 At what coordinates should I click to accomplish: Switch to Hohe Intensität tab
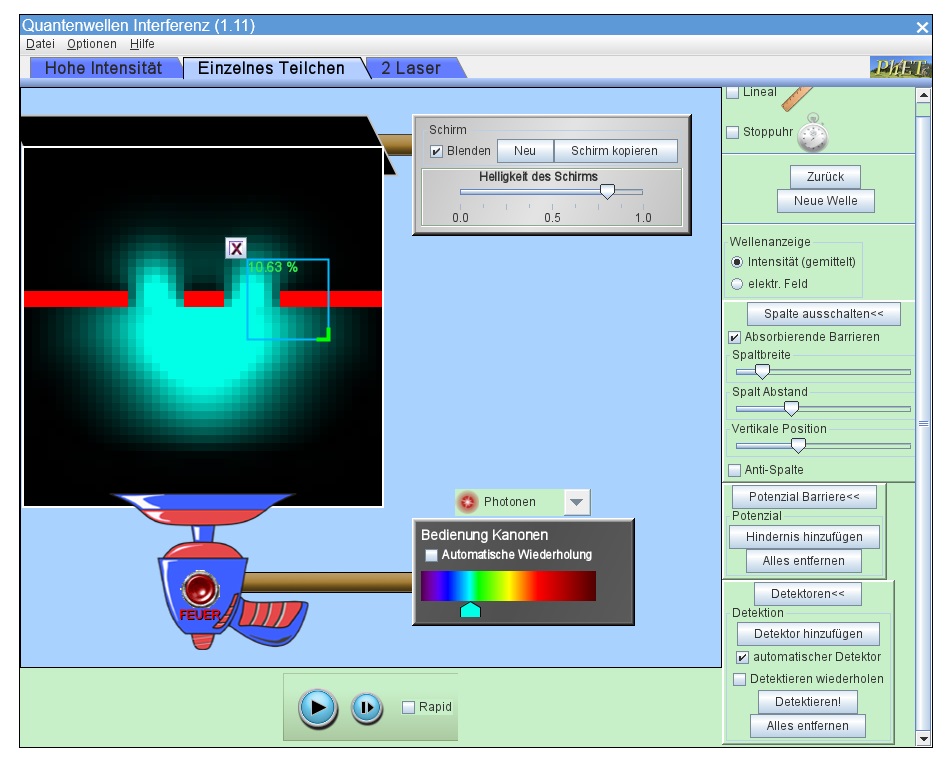click(x=104, y=68)
